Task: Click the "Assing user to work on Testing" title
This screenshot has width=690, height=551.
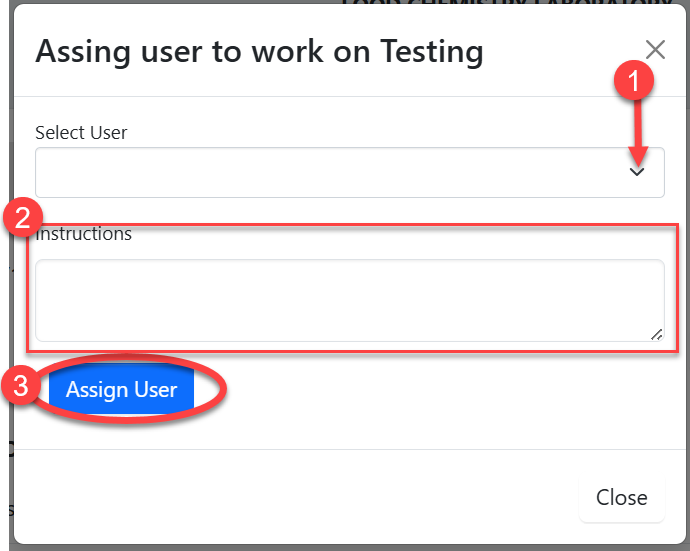Action: point(259,51)
